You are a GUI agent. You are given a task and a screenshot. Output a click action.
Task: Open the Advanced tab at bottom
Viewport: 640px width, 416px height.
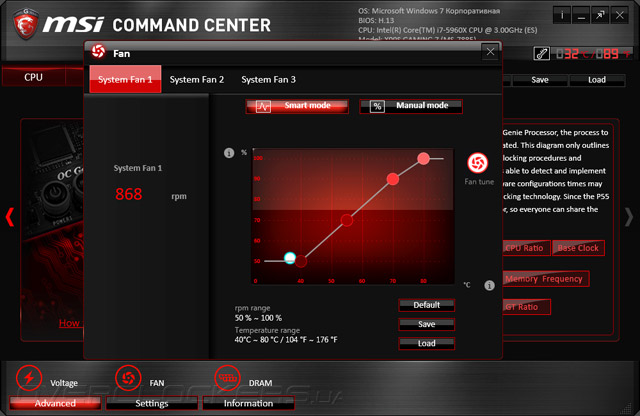(x=55, y=403)
